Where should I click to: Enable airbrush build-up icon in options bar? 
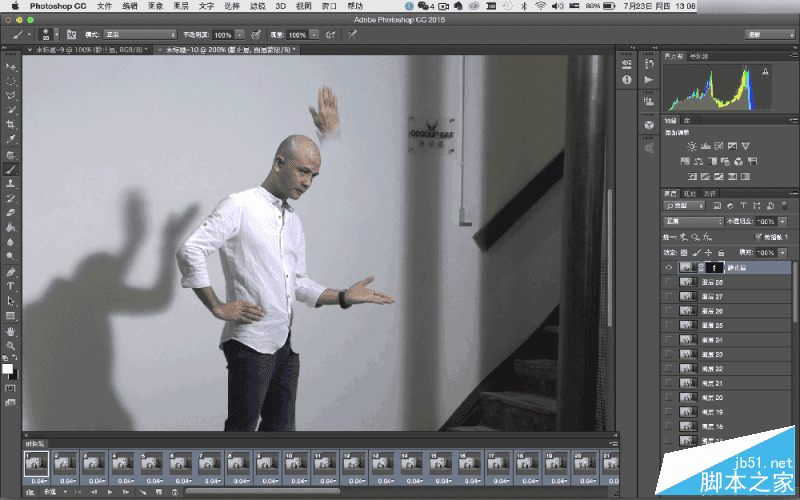point(331,35)
